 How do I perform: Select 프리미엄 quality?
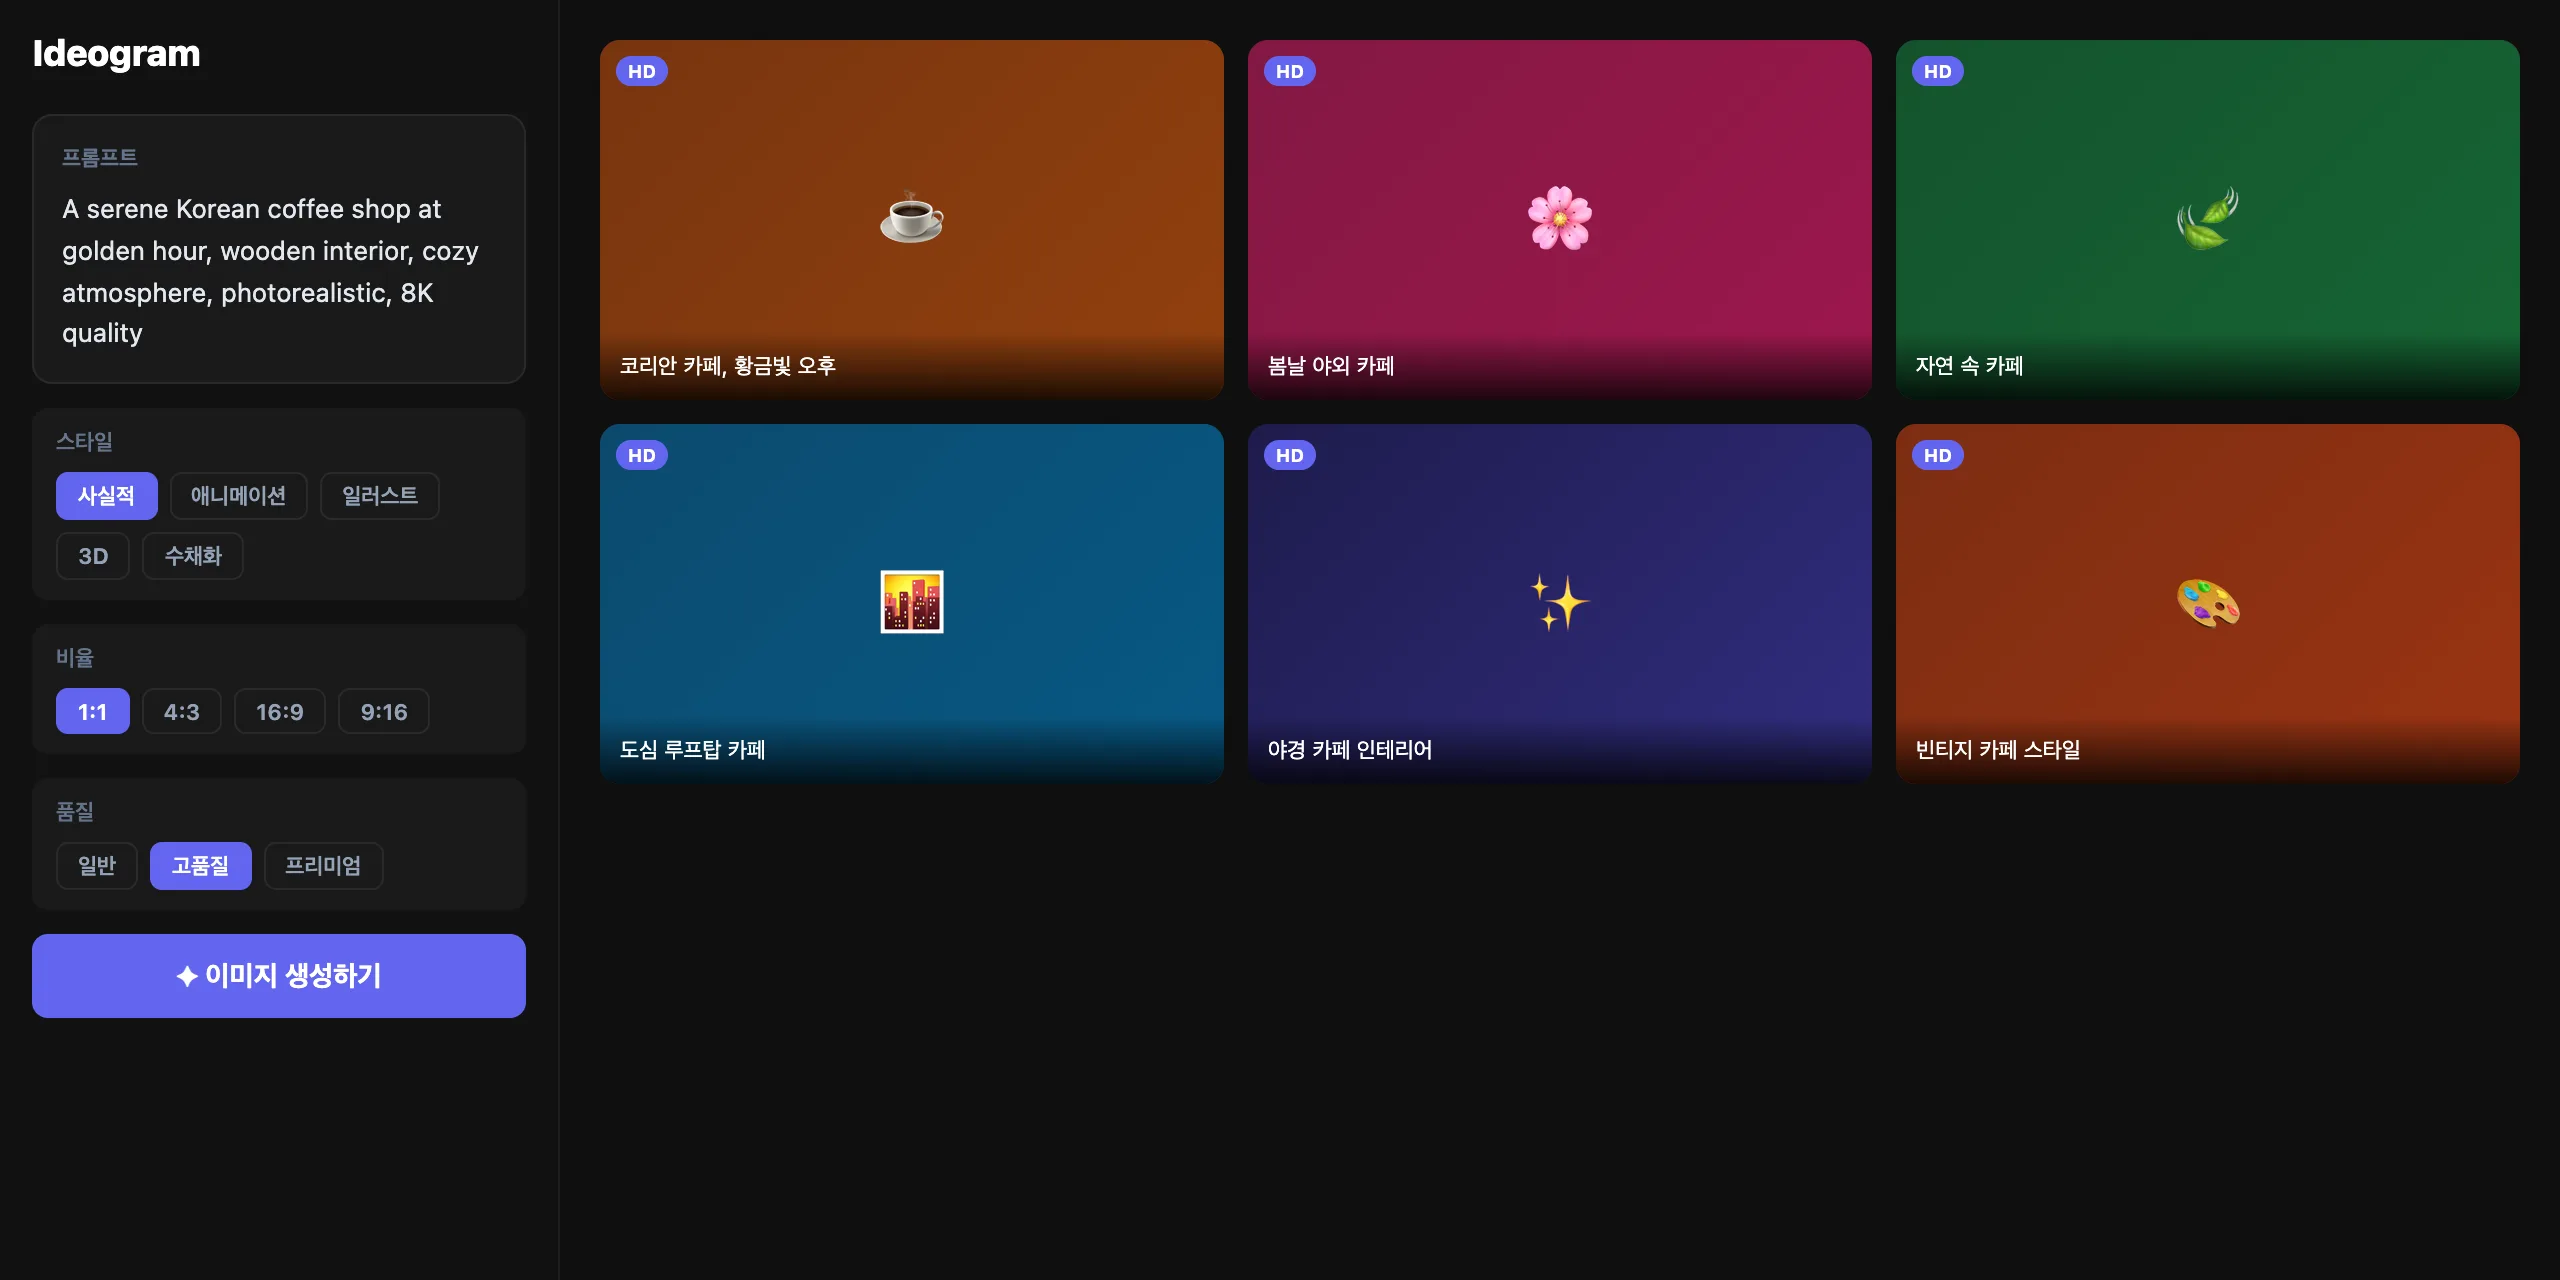pos(323,866)
